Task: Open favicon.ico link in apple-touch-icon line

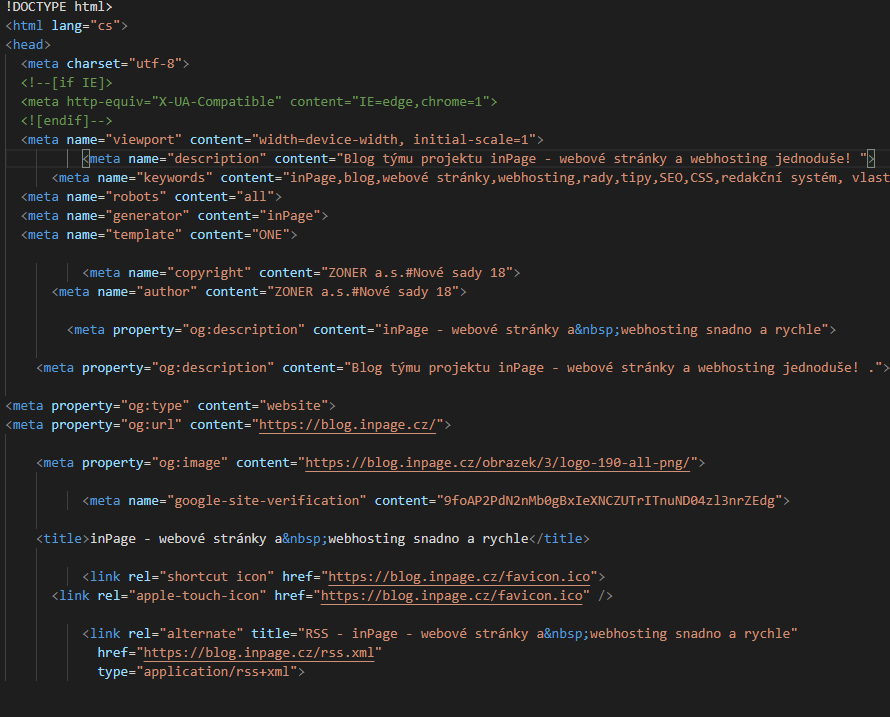Action: [451, 596]
